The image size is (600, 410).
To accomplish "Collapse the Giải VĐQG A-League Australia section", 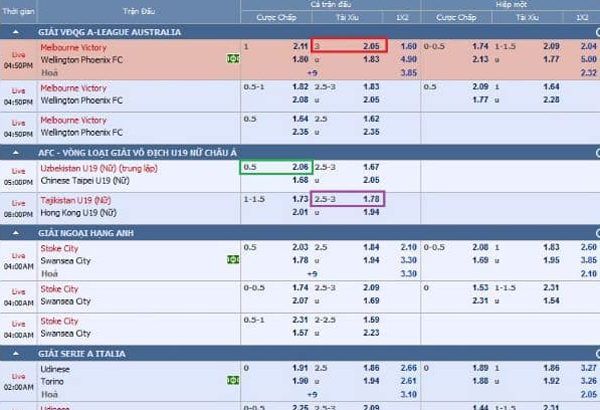I will 16,32.
